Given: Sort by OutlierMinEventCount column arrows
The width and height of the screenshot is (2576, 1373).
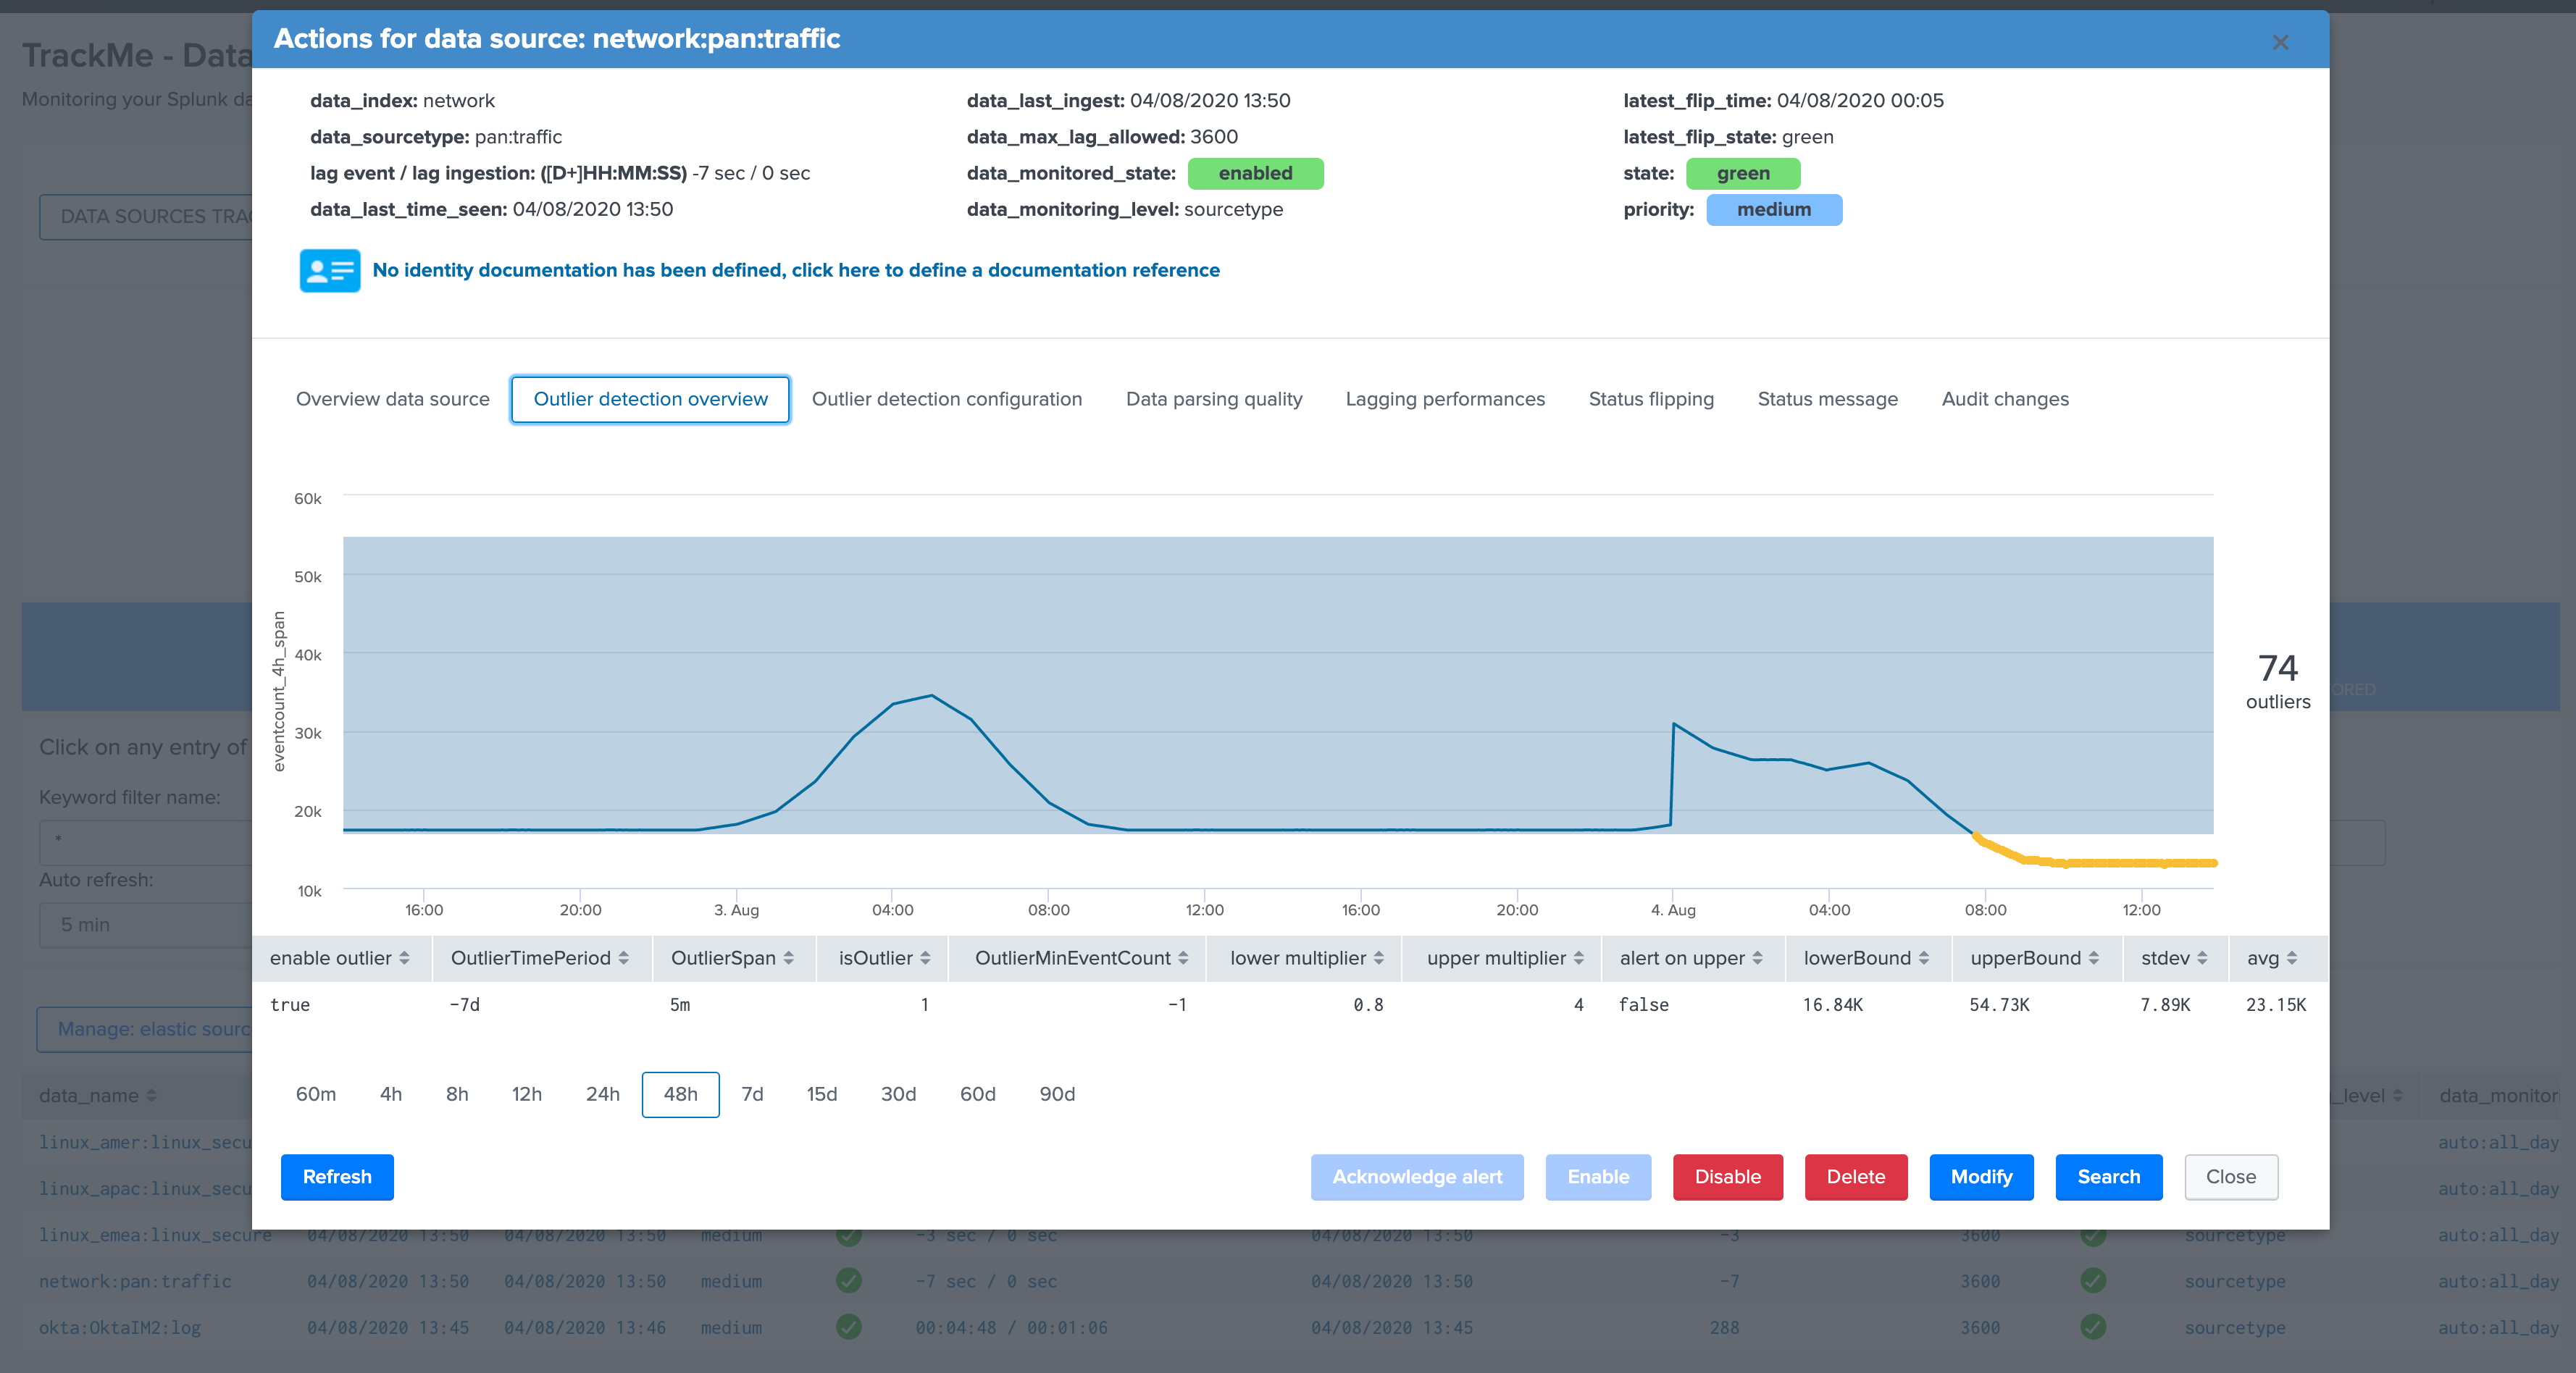Looking at the screenshot, I should pos(1183,958).
